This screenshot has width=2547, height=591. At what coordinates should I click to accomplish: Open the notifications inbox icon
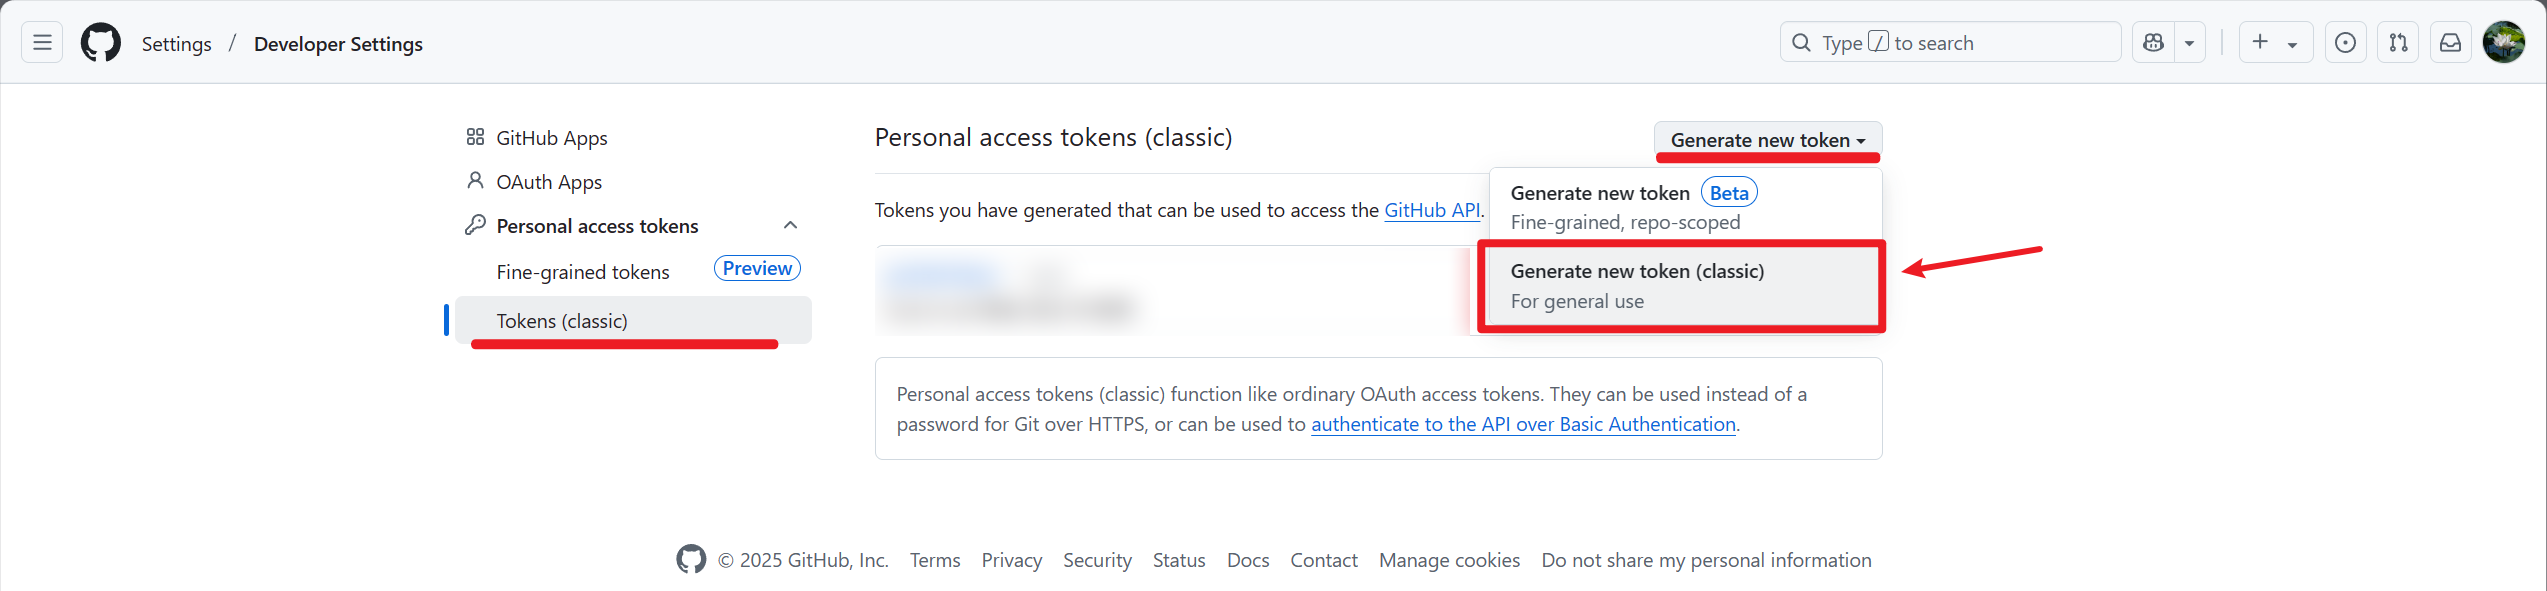pos(2451,43)
